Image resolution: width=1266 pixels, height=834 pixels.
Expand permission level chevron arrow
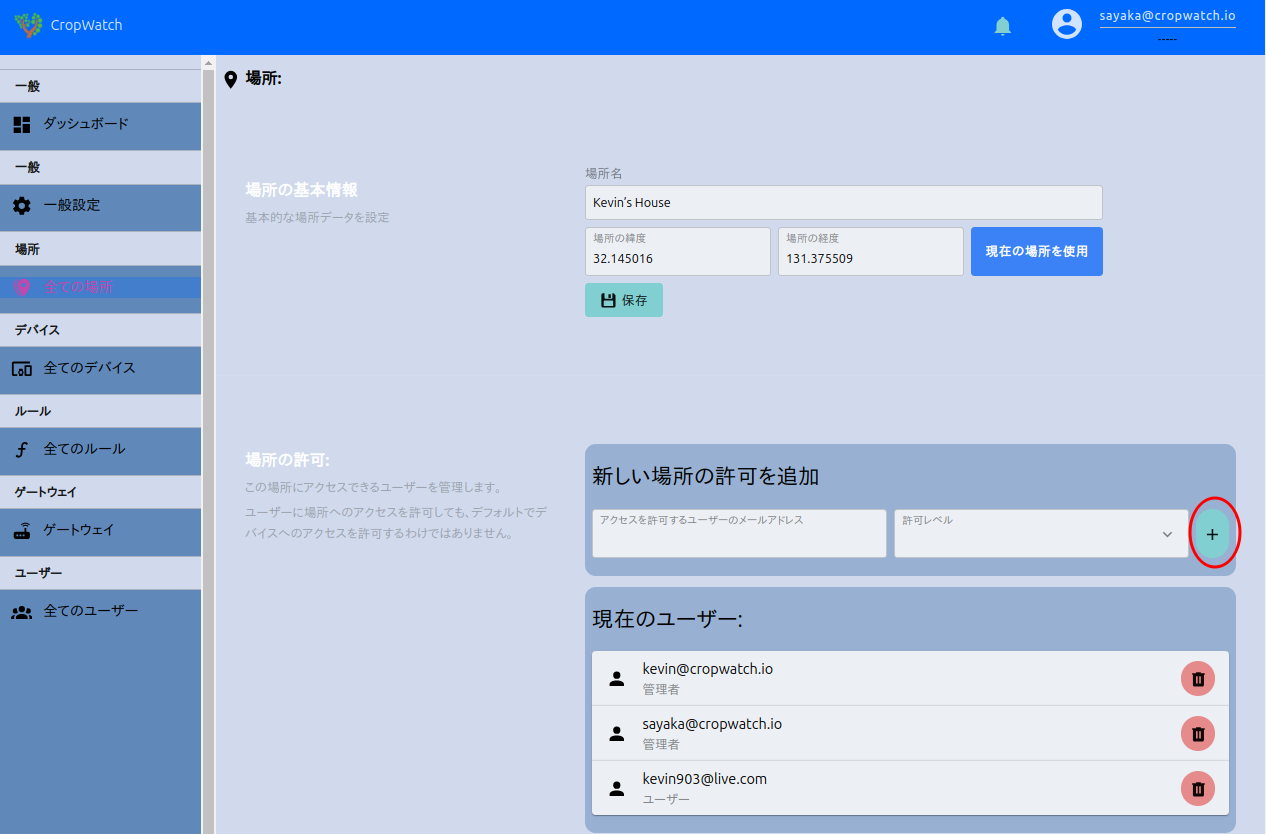pos(1167,534)
